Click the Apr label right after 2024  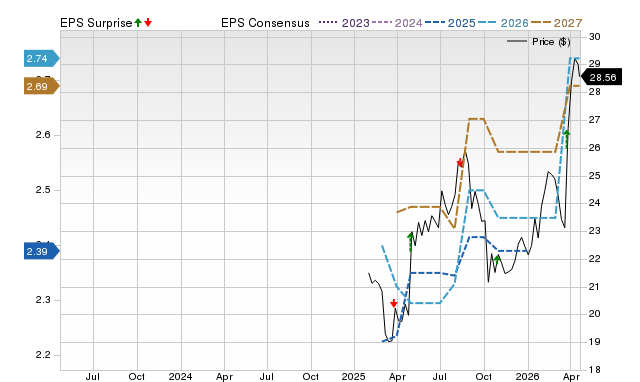224,376
